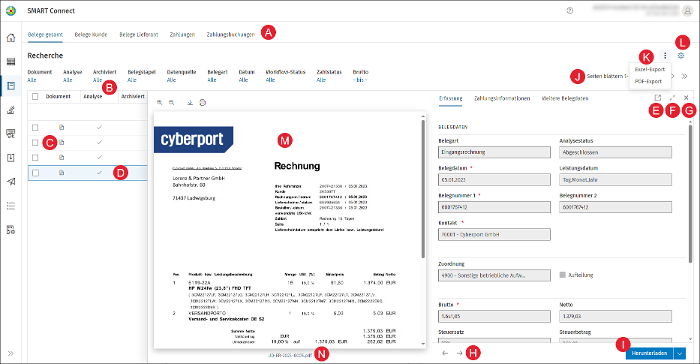700x364 pixels.
Task: Click the second sidebar icon below Home
Action: (x=11, y=62)
